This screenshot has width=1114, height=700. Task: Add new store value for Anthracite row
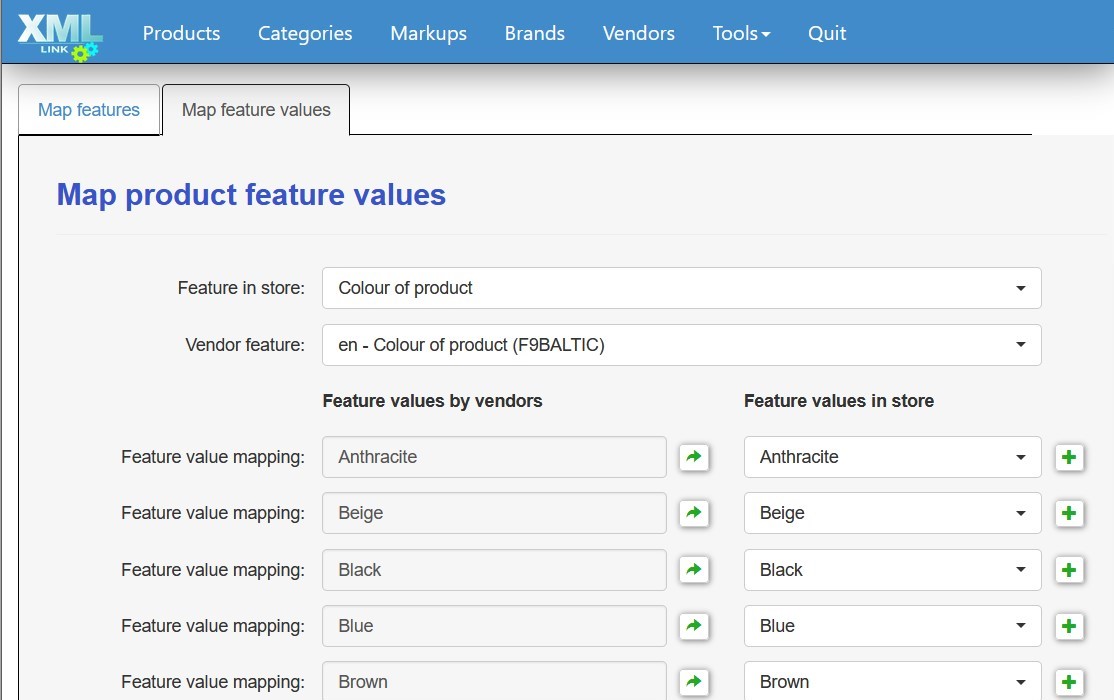(x=1069, y=457)
